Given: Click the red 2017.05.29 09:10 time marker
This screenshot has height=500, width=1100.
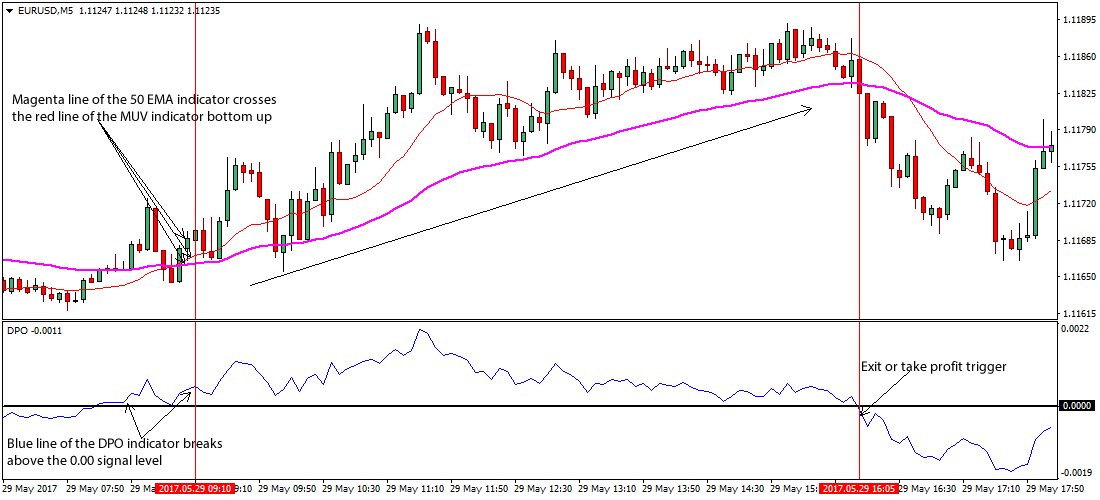Looking at the screenshot, I should point(195,490).
